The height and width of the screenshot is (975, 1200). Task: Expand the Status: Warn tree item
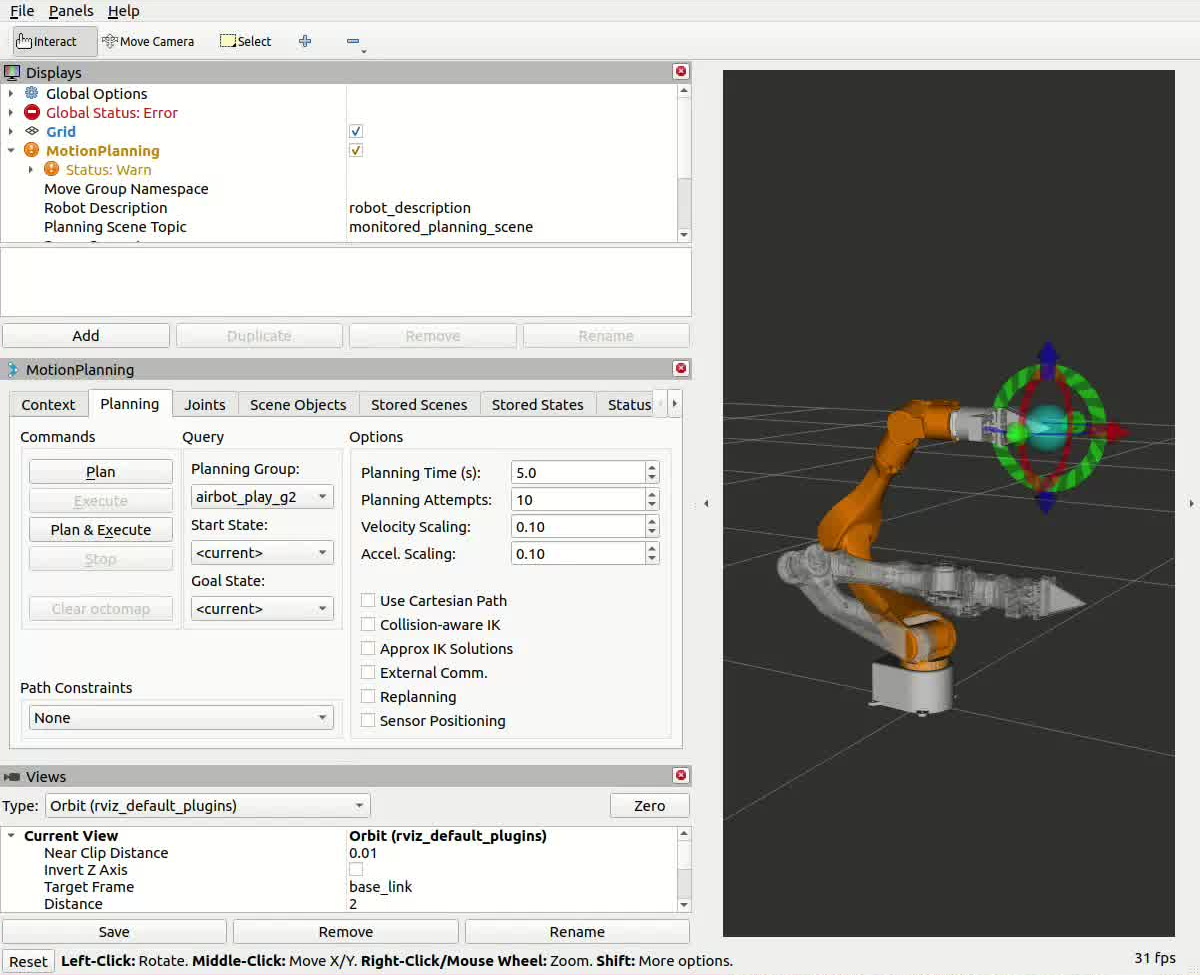pos(31,170)
